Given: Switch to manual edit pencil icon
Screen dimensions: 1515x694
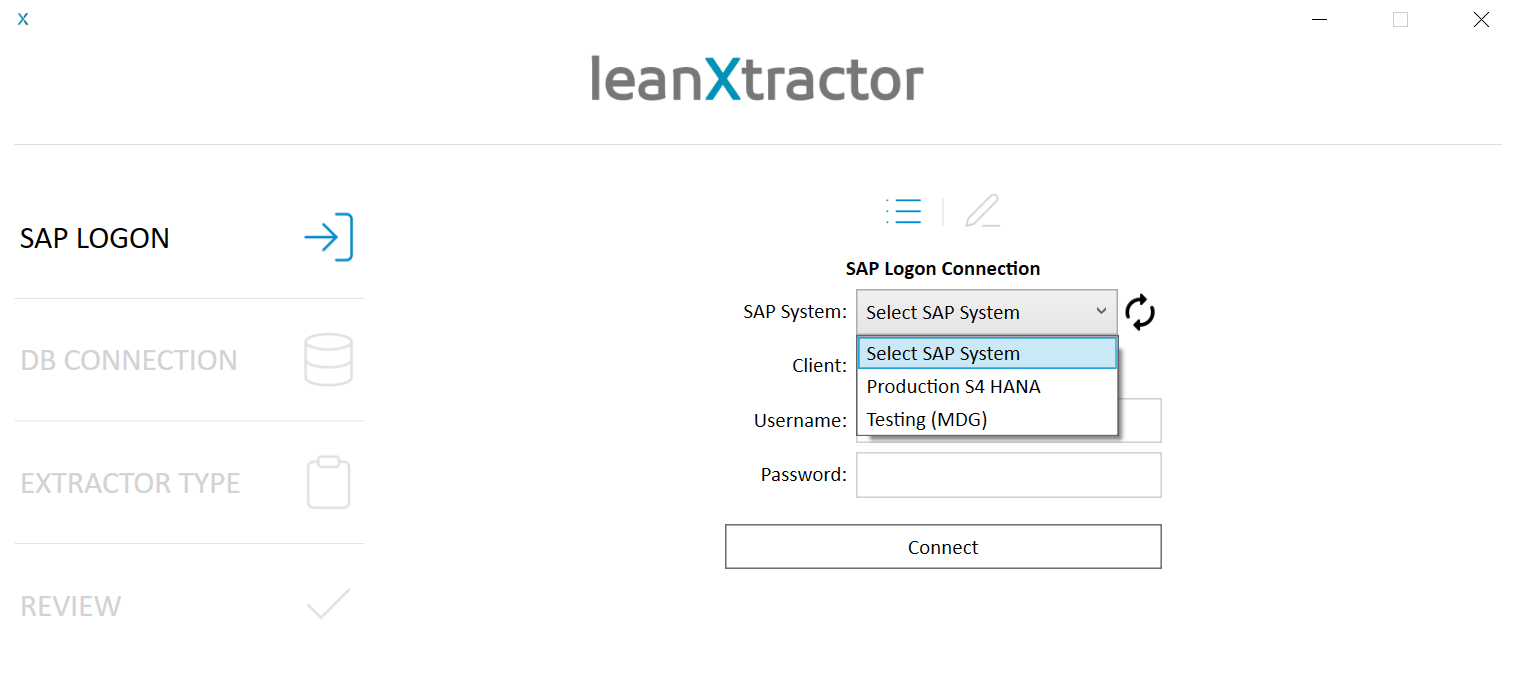Looking at the screenshot, I should 982,211.
